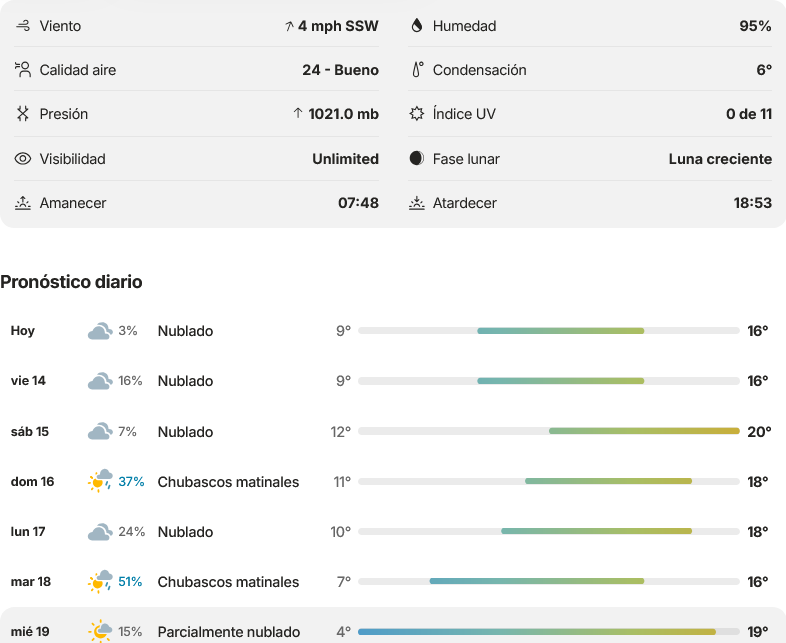
Task: Click the sunset icon beside Atardecer
Action: tap(417, 203)
